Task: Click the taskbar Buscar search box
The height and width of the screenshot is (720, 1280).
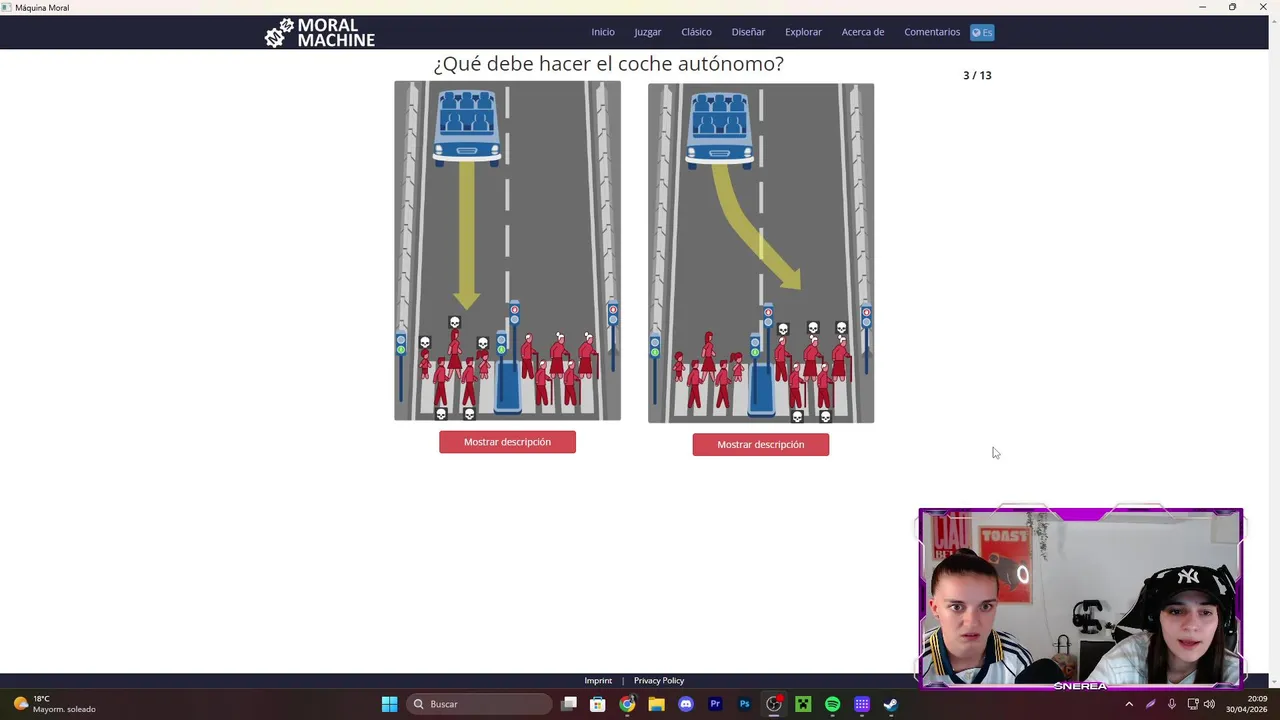Action: 479,704
